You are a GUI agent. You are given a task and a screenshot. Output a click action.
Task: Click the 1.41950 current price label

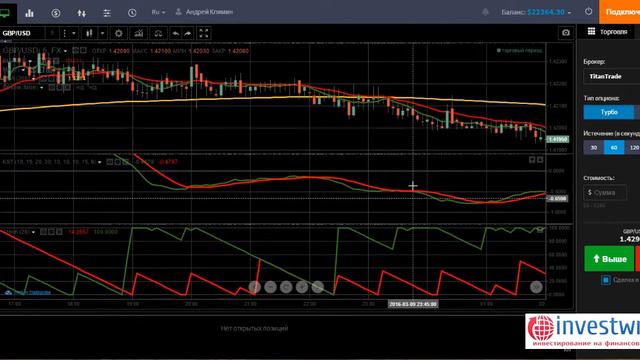click(x=558, y=139)
